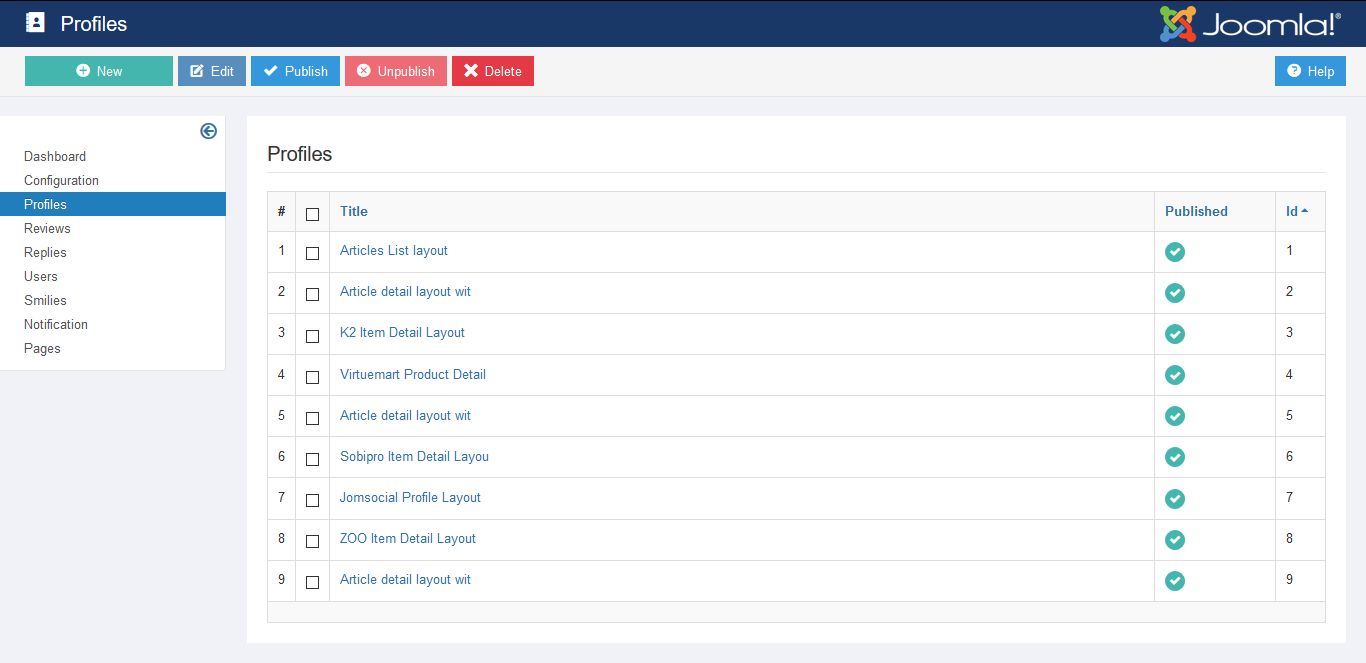Viewport: 1366px width, 663px height.
Task: Toggle published icon for Virtuemart Product Detail
Action: (1175, 375)
